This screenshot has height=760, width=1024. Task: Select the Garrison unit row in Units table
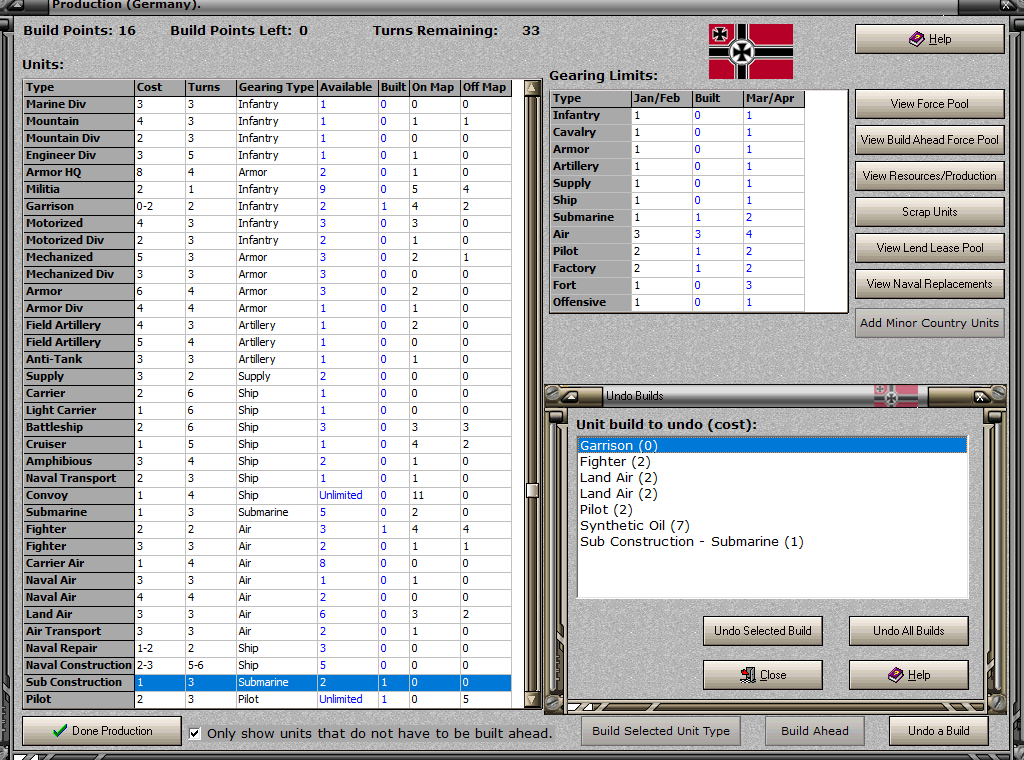268,206
